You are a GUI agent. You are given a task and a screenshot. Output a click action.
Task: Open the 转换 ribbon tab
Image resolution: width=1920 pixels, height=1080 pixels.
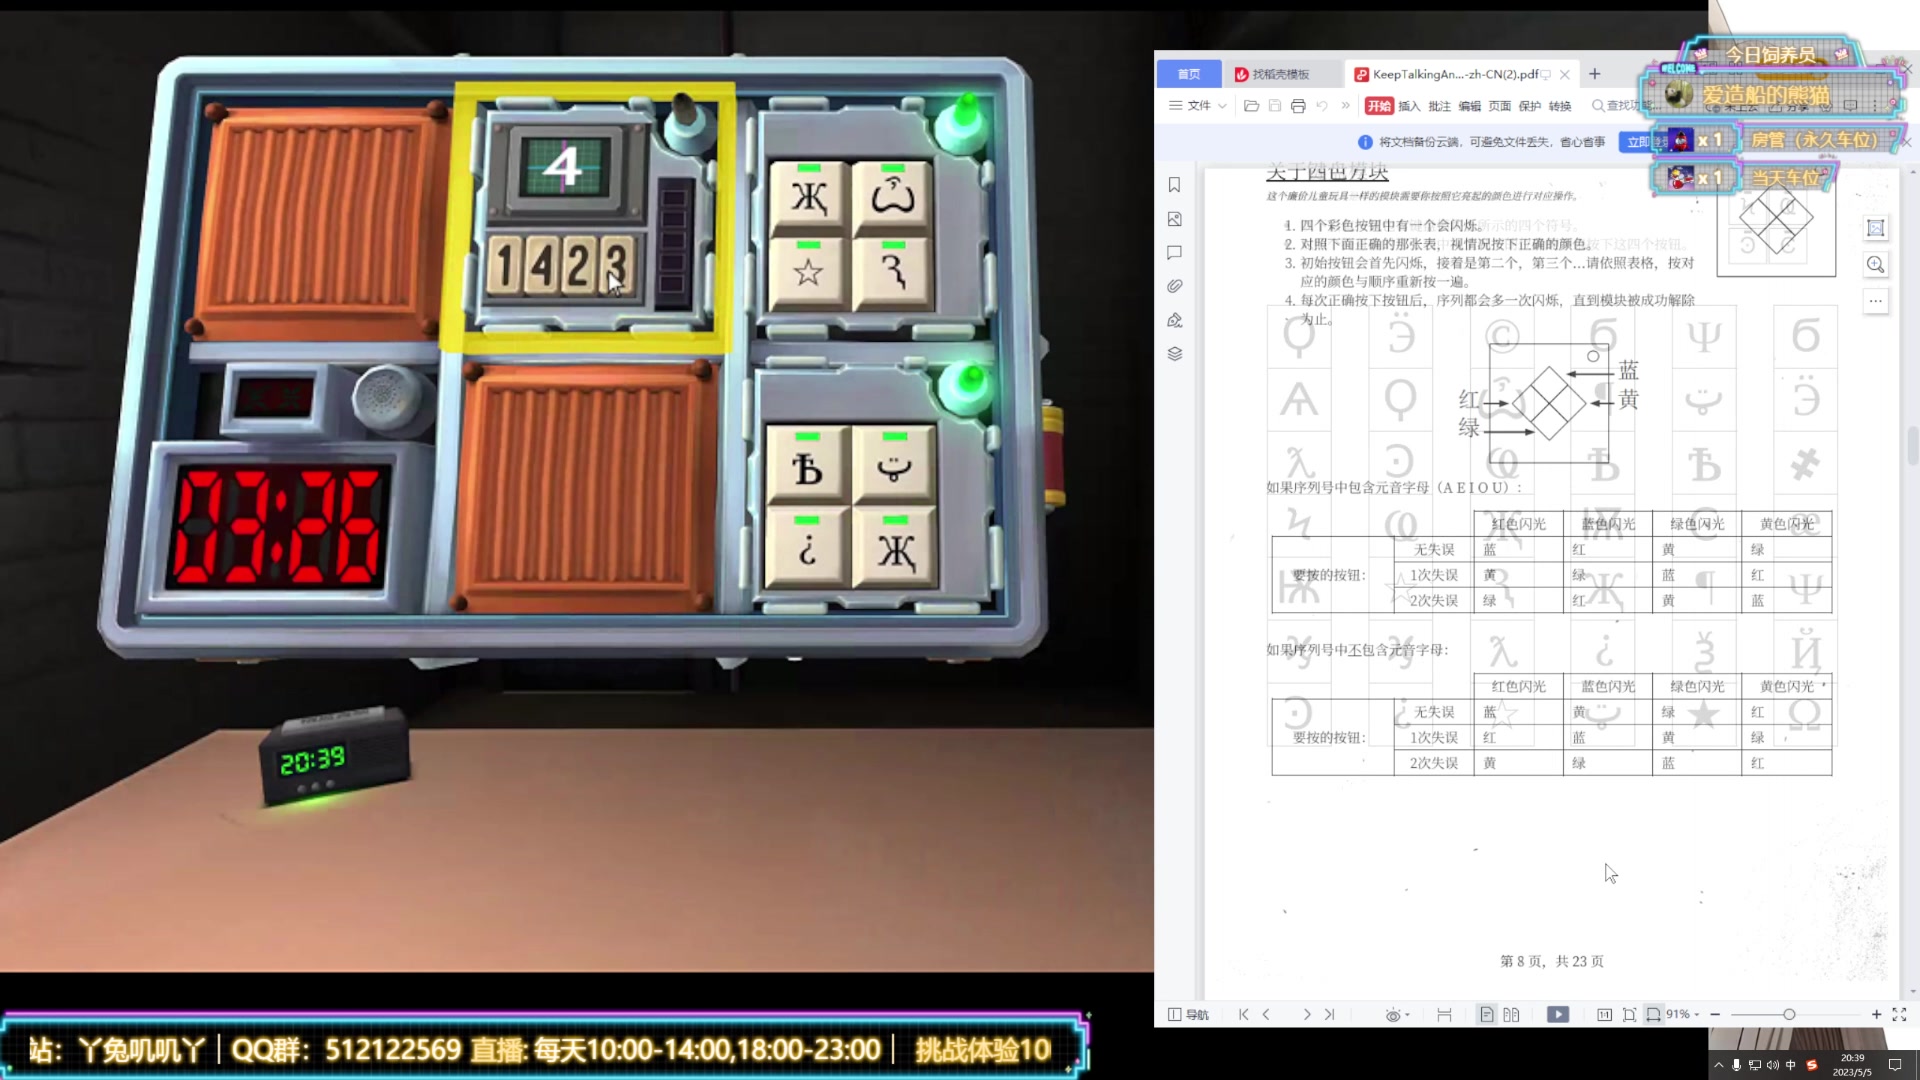(x=1560, y=106)
